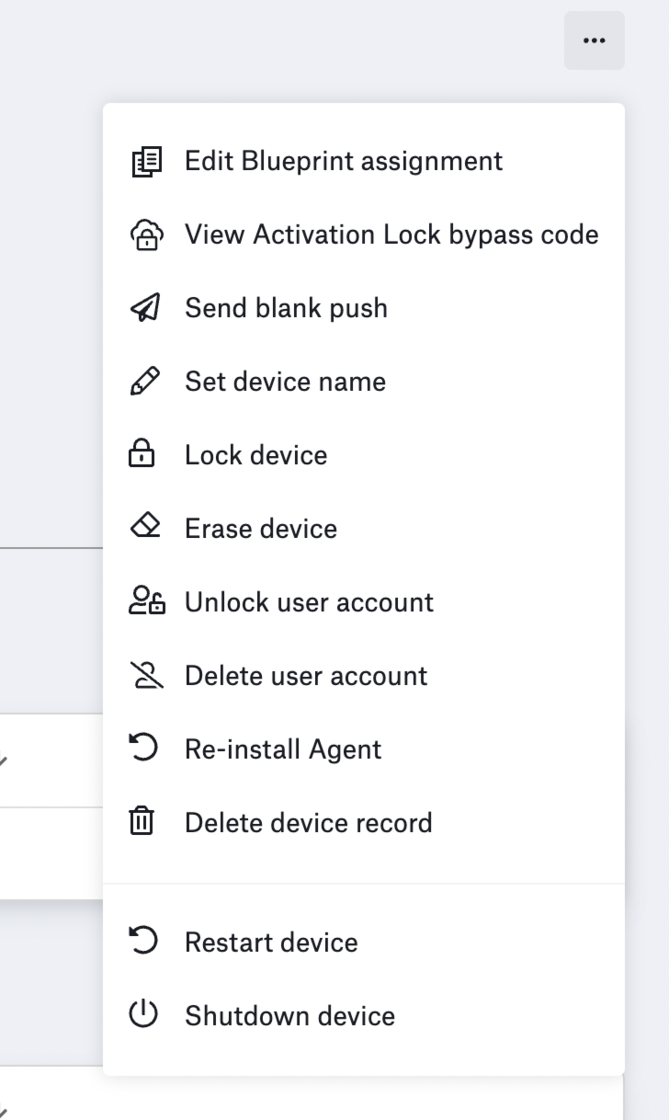Click the Activation Lock cloud padlock icon
The image size is (669, 1120).
pos(145,235)
